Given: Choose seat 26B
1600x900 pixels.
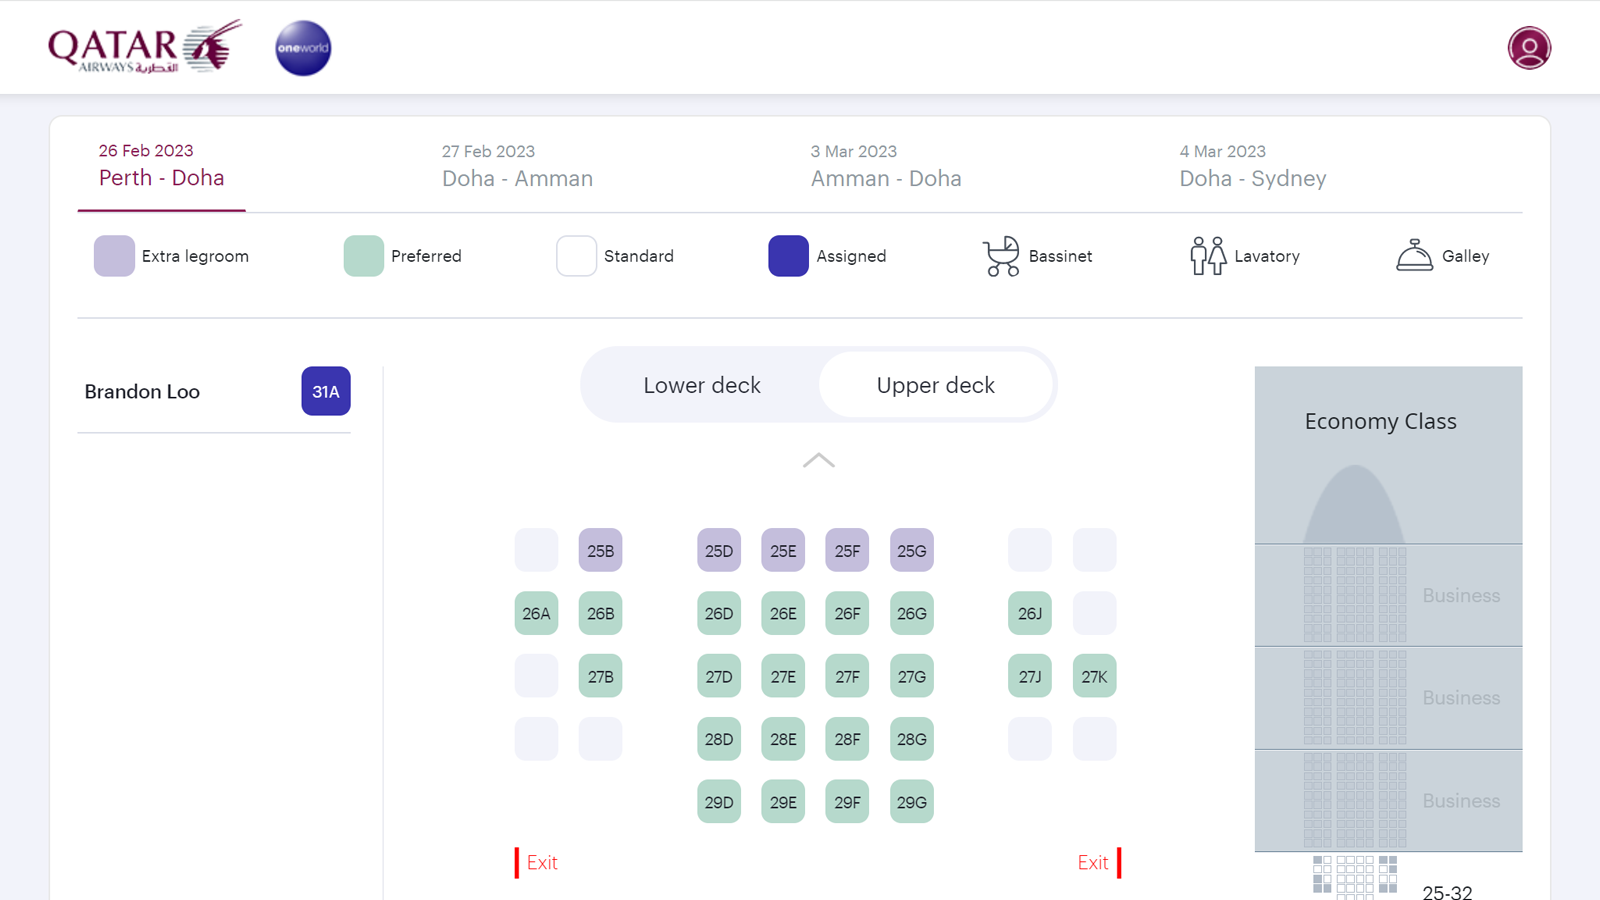Looking at the screenshot, I should 601,613.
